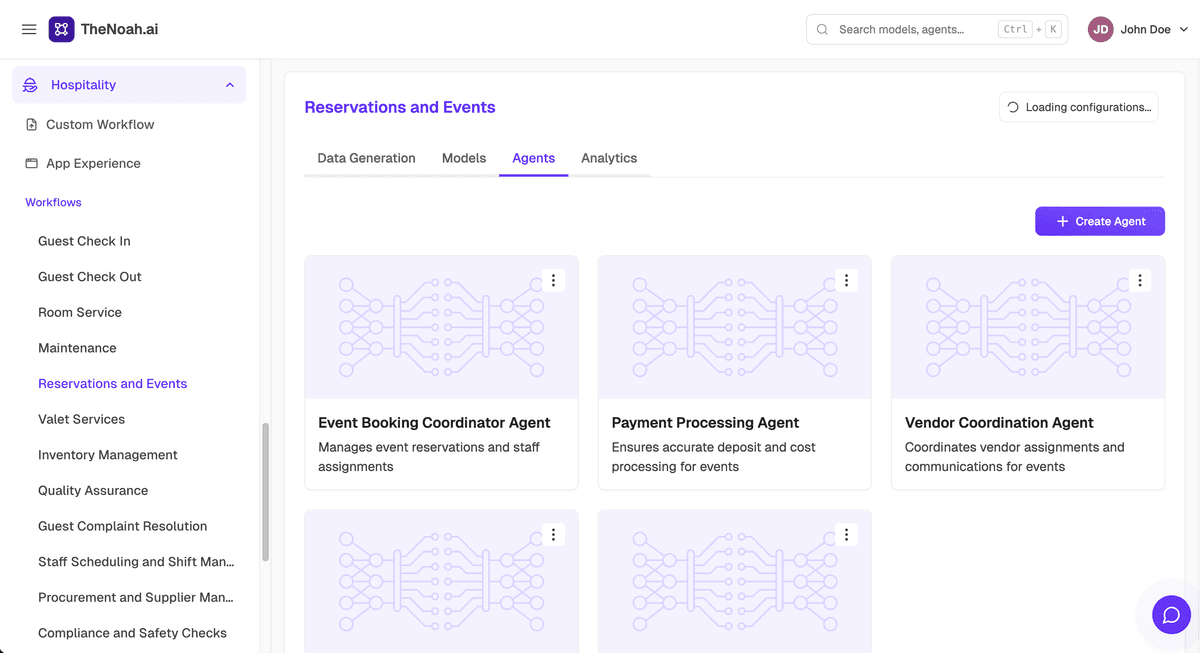
Task: Open the Guest Check In workflow
Action: tap(84, 241)
